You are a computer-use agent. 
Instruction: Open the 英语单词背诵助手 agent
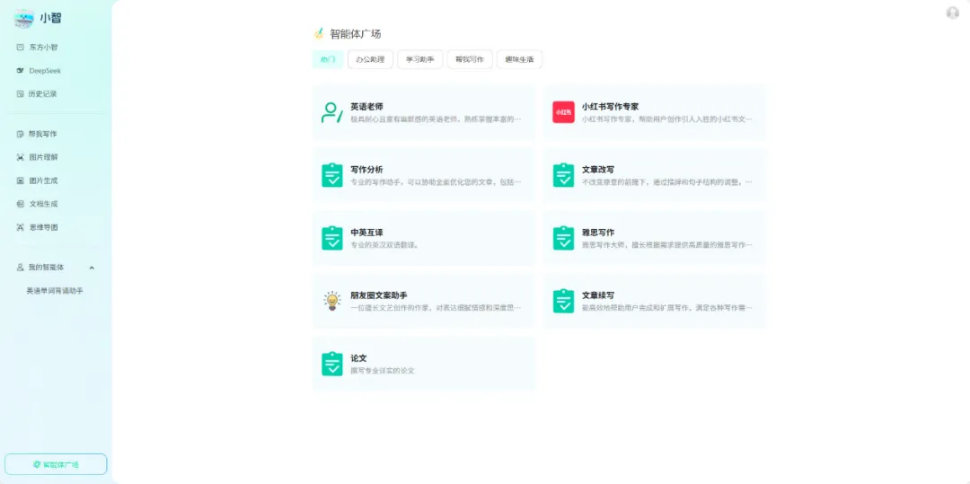[x=55, y=291]
